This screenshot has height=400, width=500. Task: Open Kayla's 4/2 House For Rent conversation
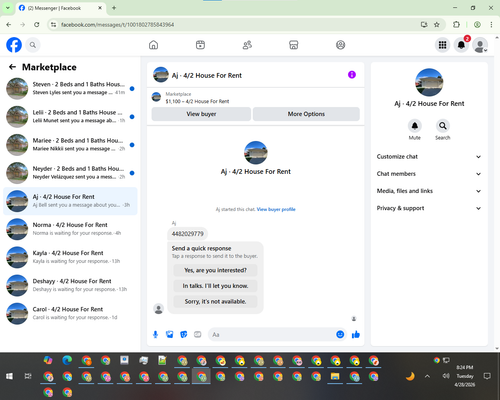coord(70,257)
